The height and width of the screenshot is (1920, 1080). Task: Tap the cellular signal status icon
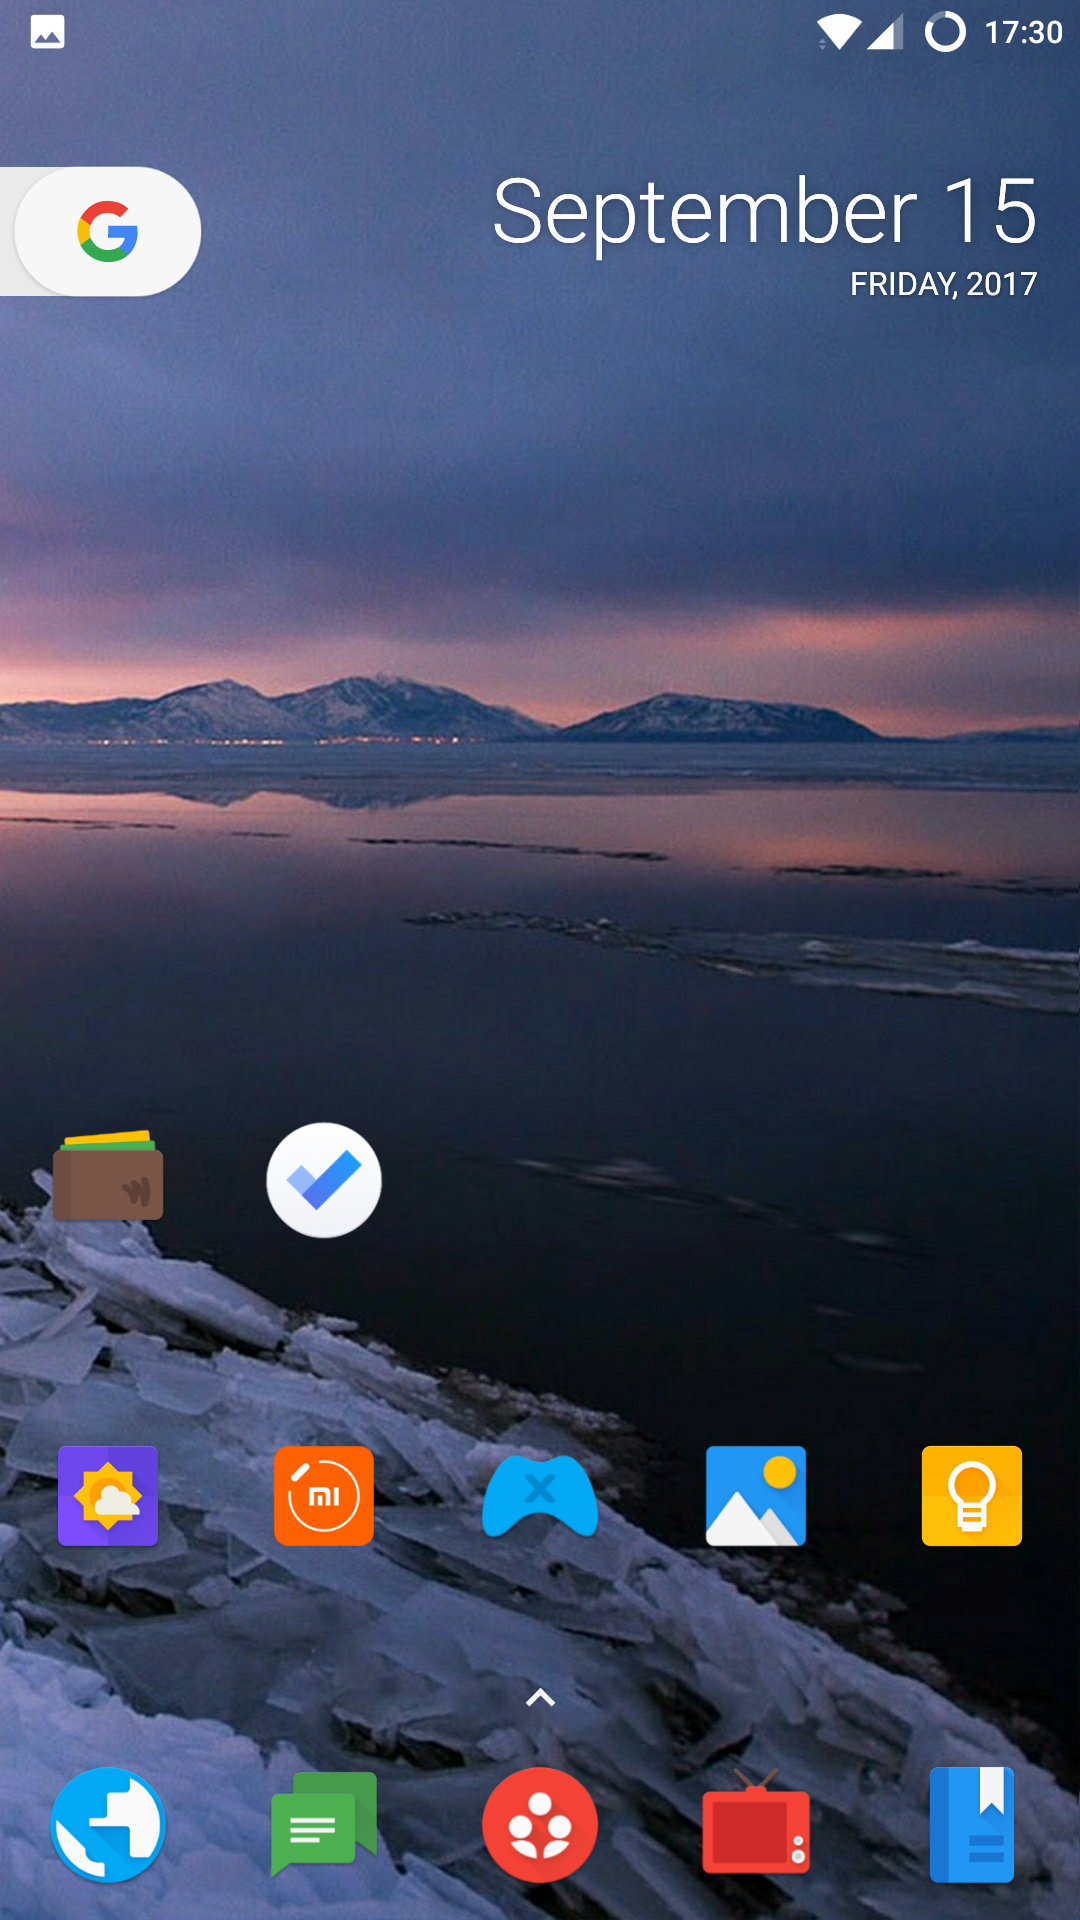(885, 32)
